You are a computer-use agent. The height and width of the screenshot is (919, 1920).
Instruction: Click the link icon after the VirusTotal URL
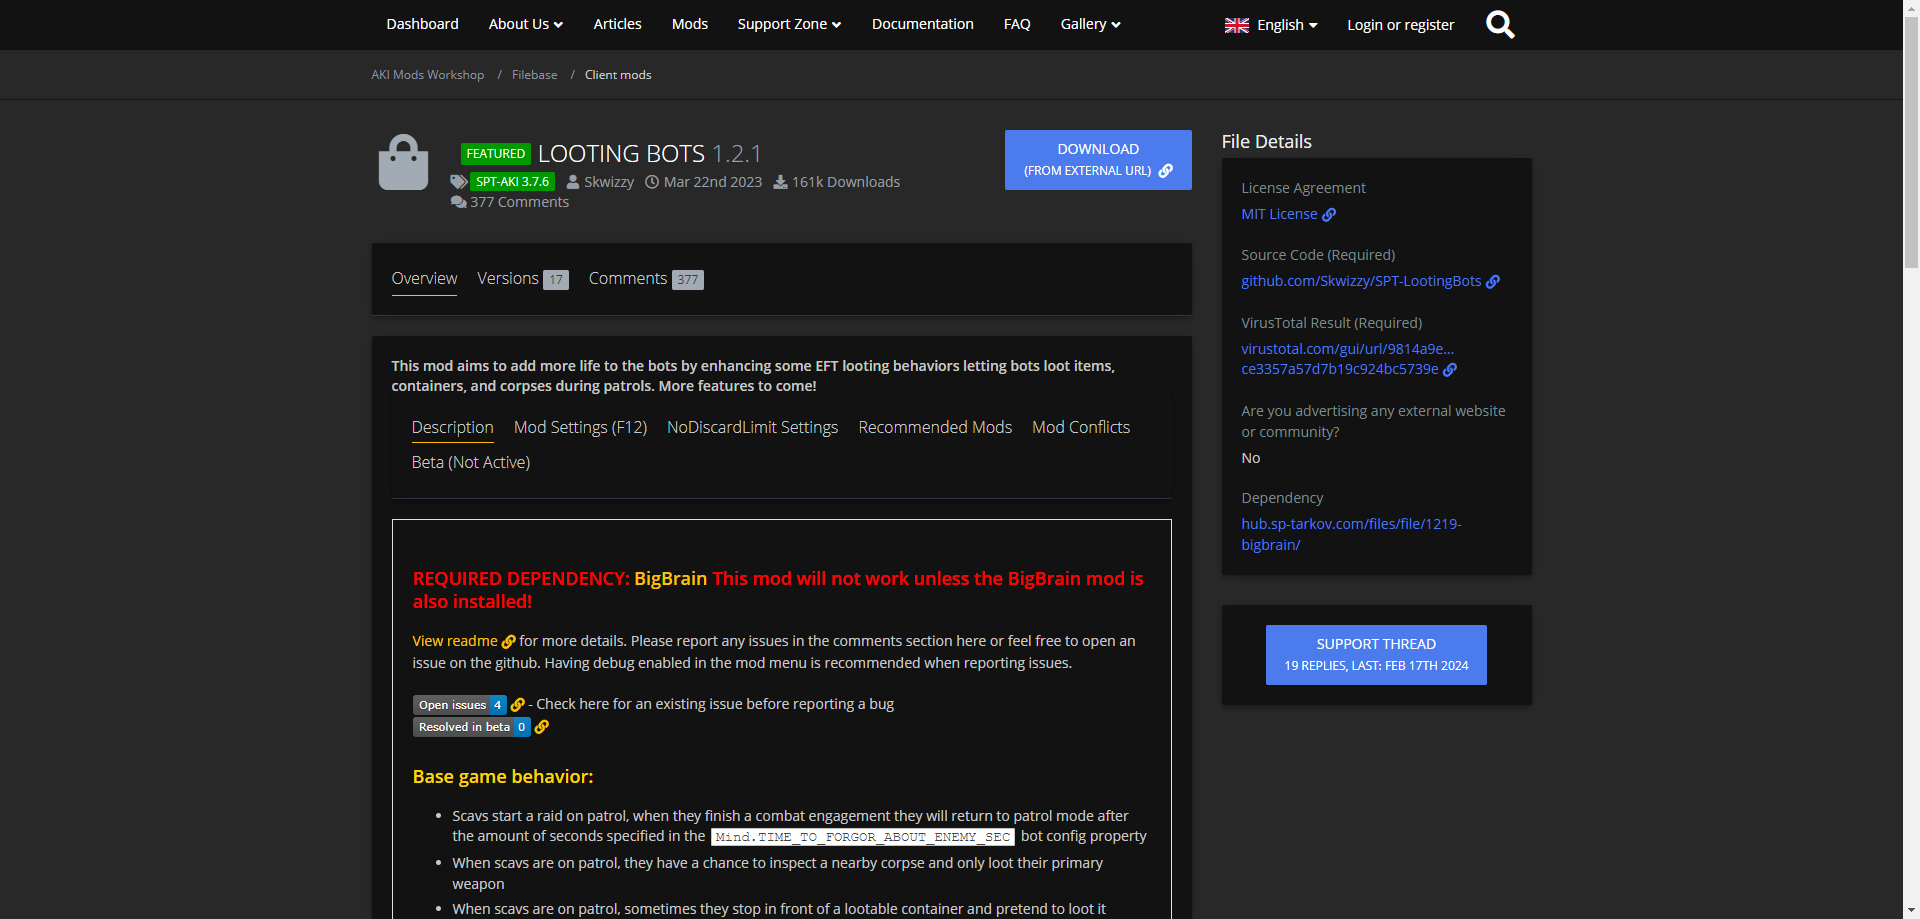pos(1450,370)
